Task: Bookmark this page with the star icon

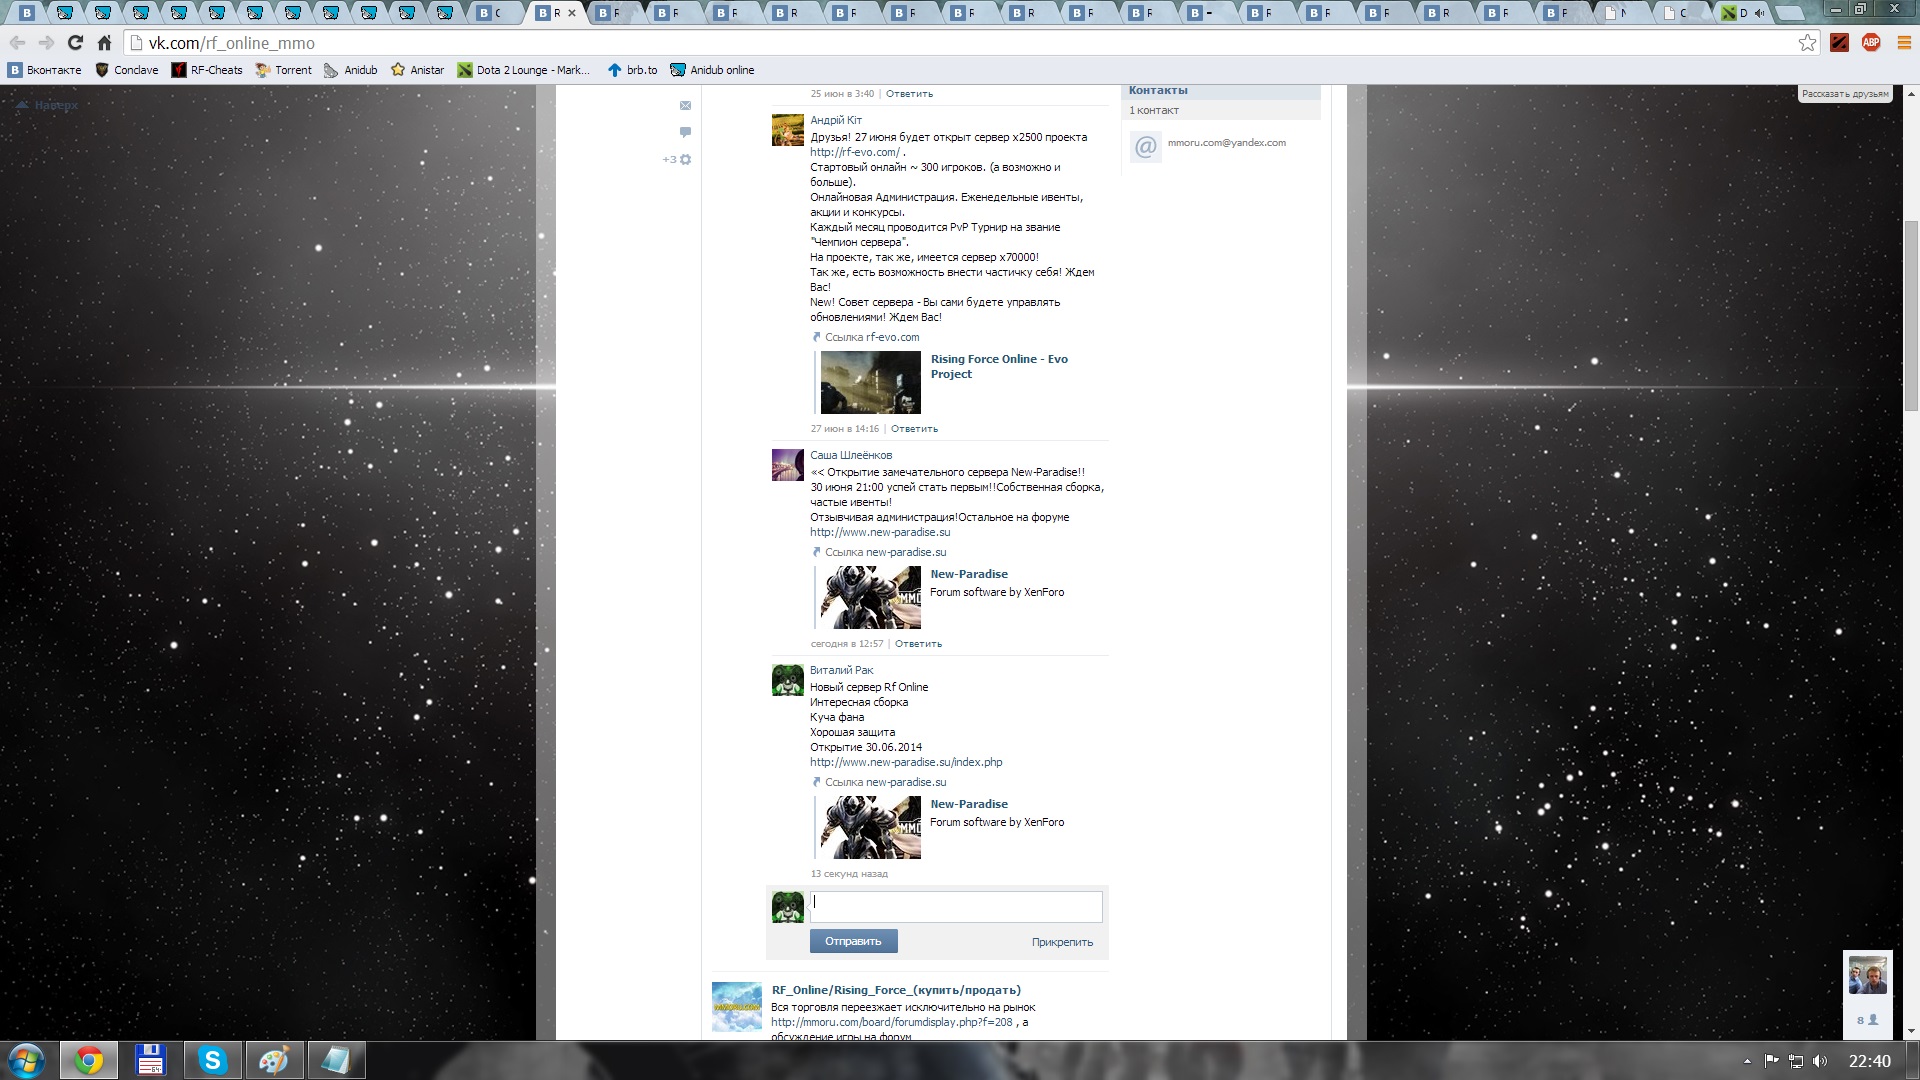Action: (1807, 43)
